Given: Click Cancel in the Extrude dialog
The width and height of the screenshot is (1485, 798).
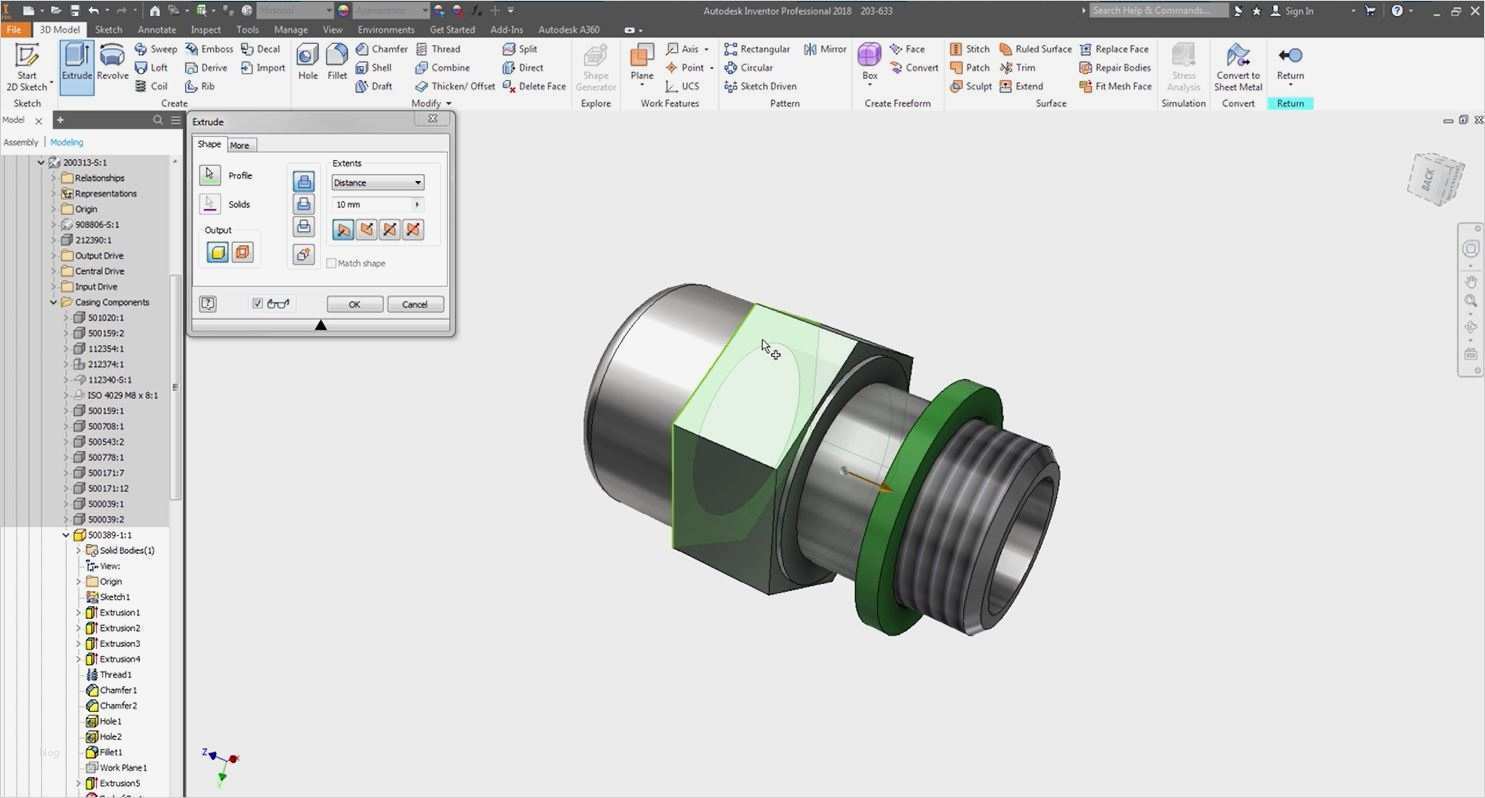Looking at the screenshot, I should point(414,304).
